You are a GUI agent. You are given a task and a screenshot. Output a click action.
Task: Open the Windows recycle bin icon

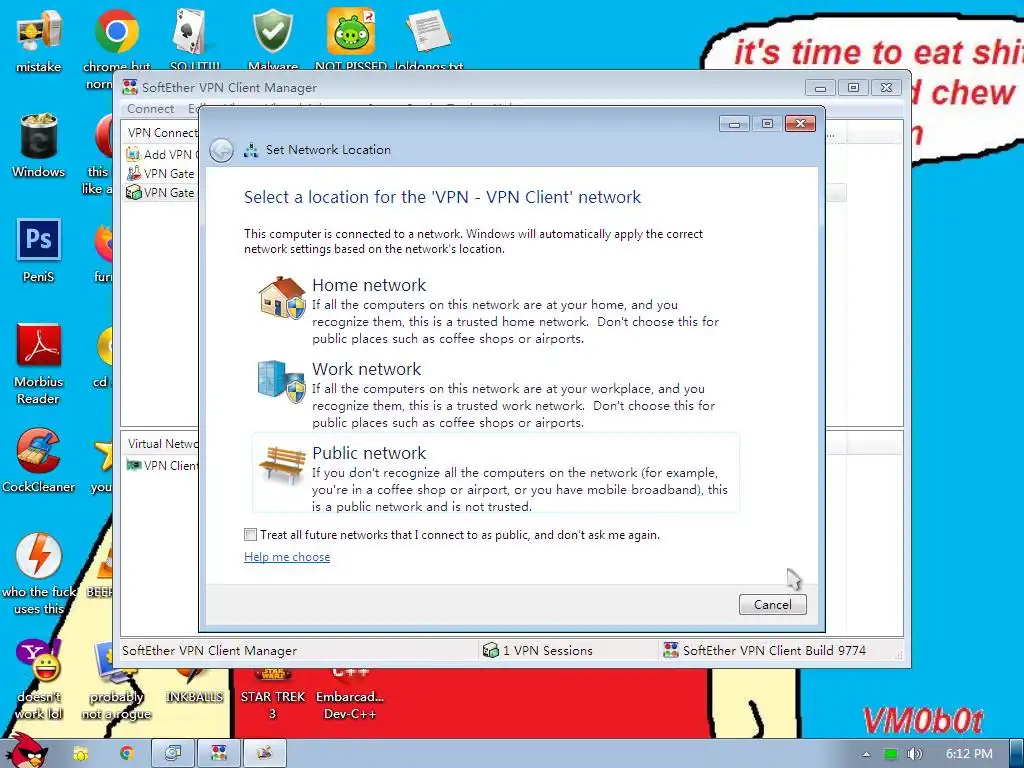pos(39,136)
